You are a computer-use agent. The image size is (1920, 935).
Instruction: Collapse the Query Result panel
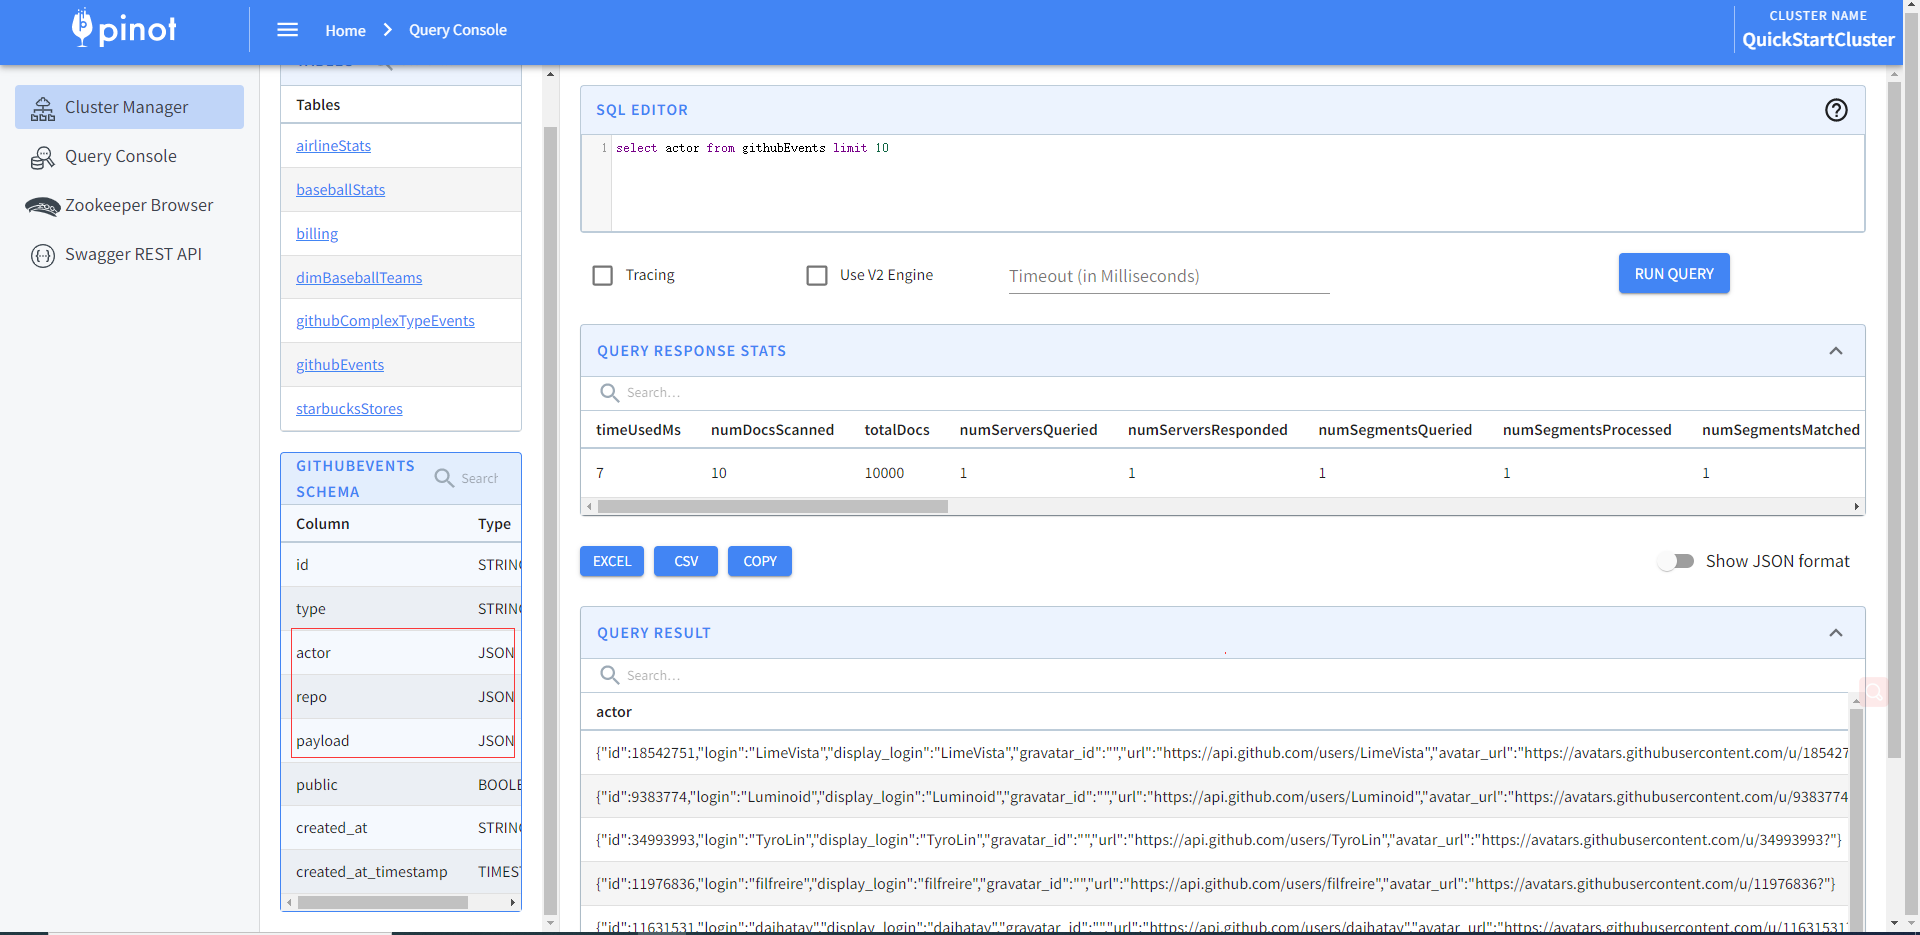point(1836,633)
